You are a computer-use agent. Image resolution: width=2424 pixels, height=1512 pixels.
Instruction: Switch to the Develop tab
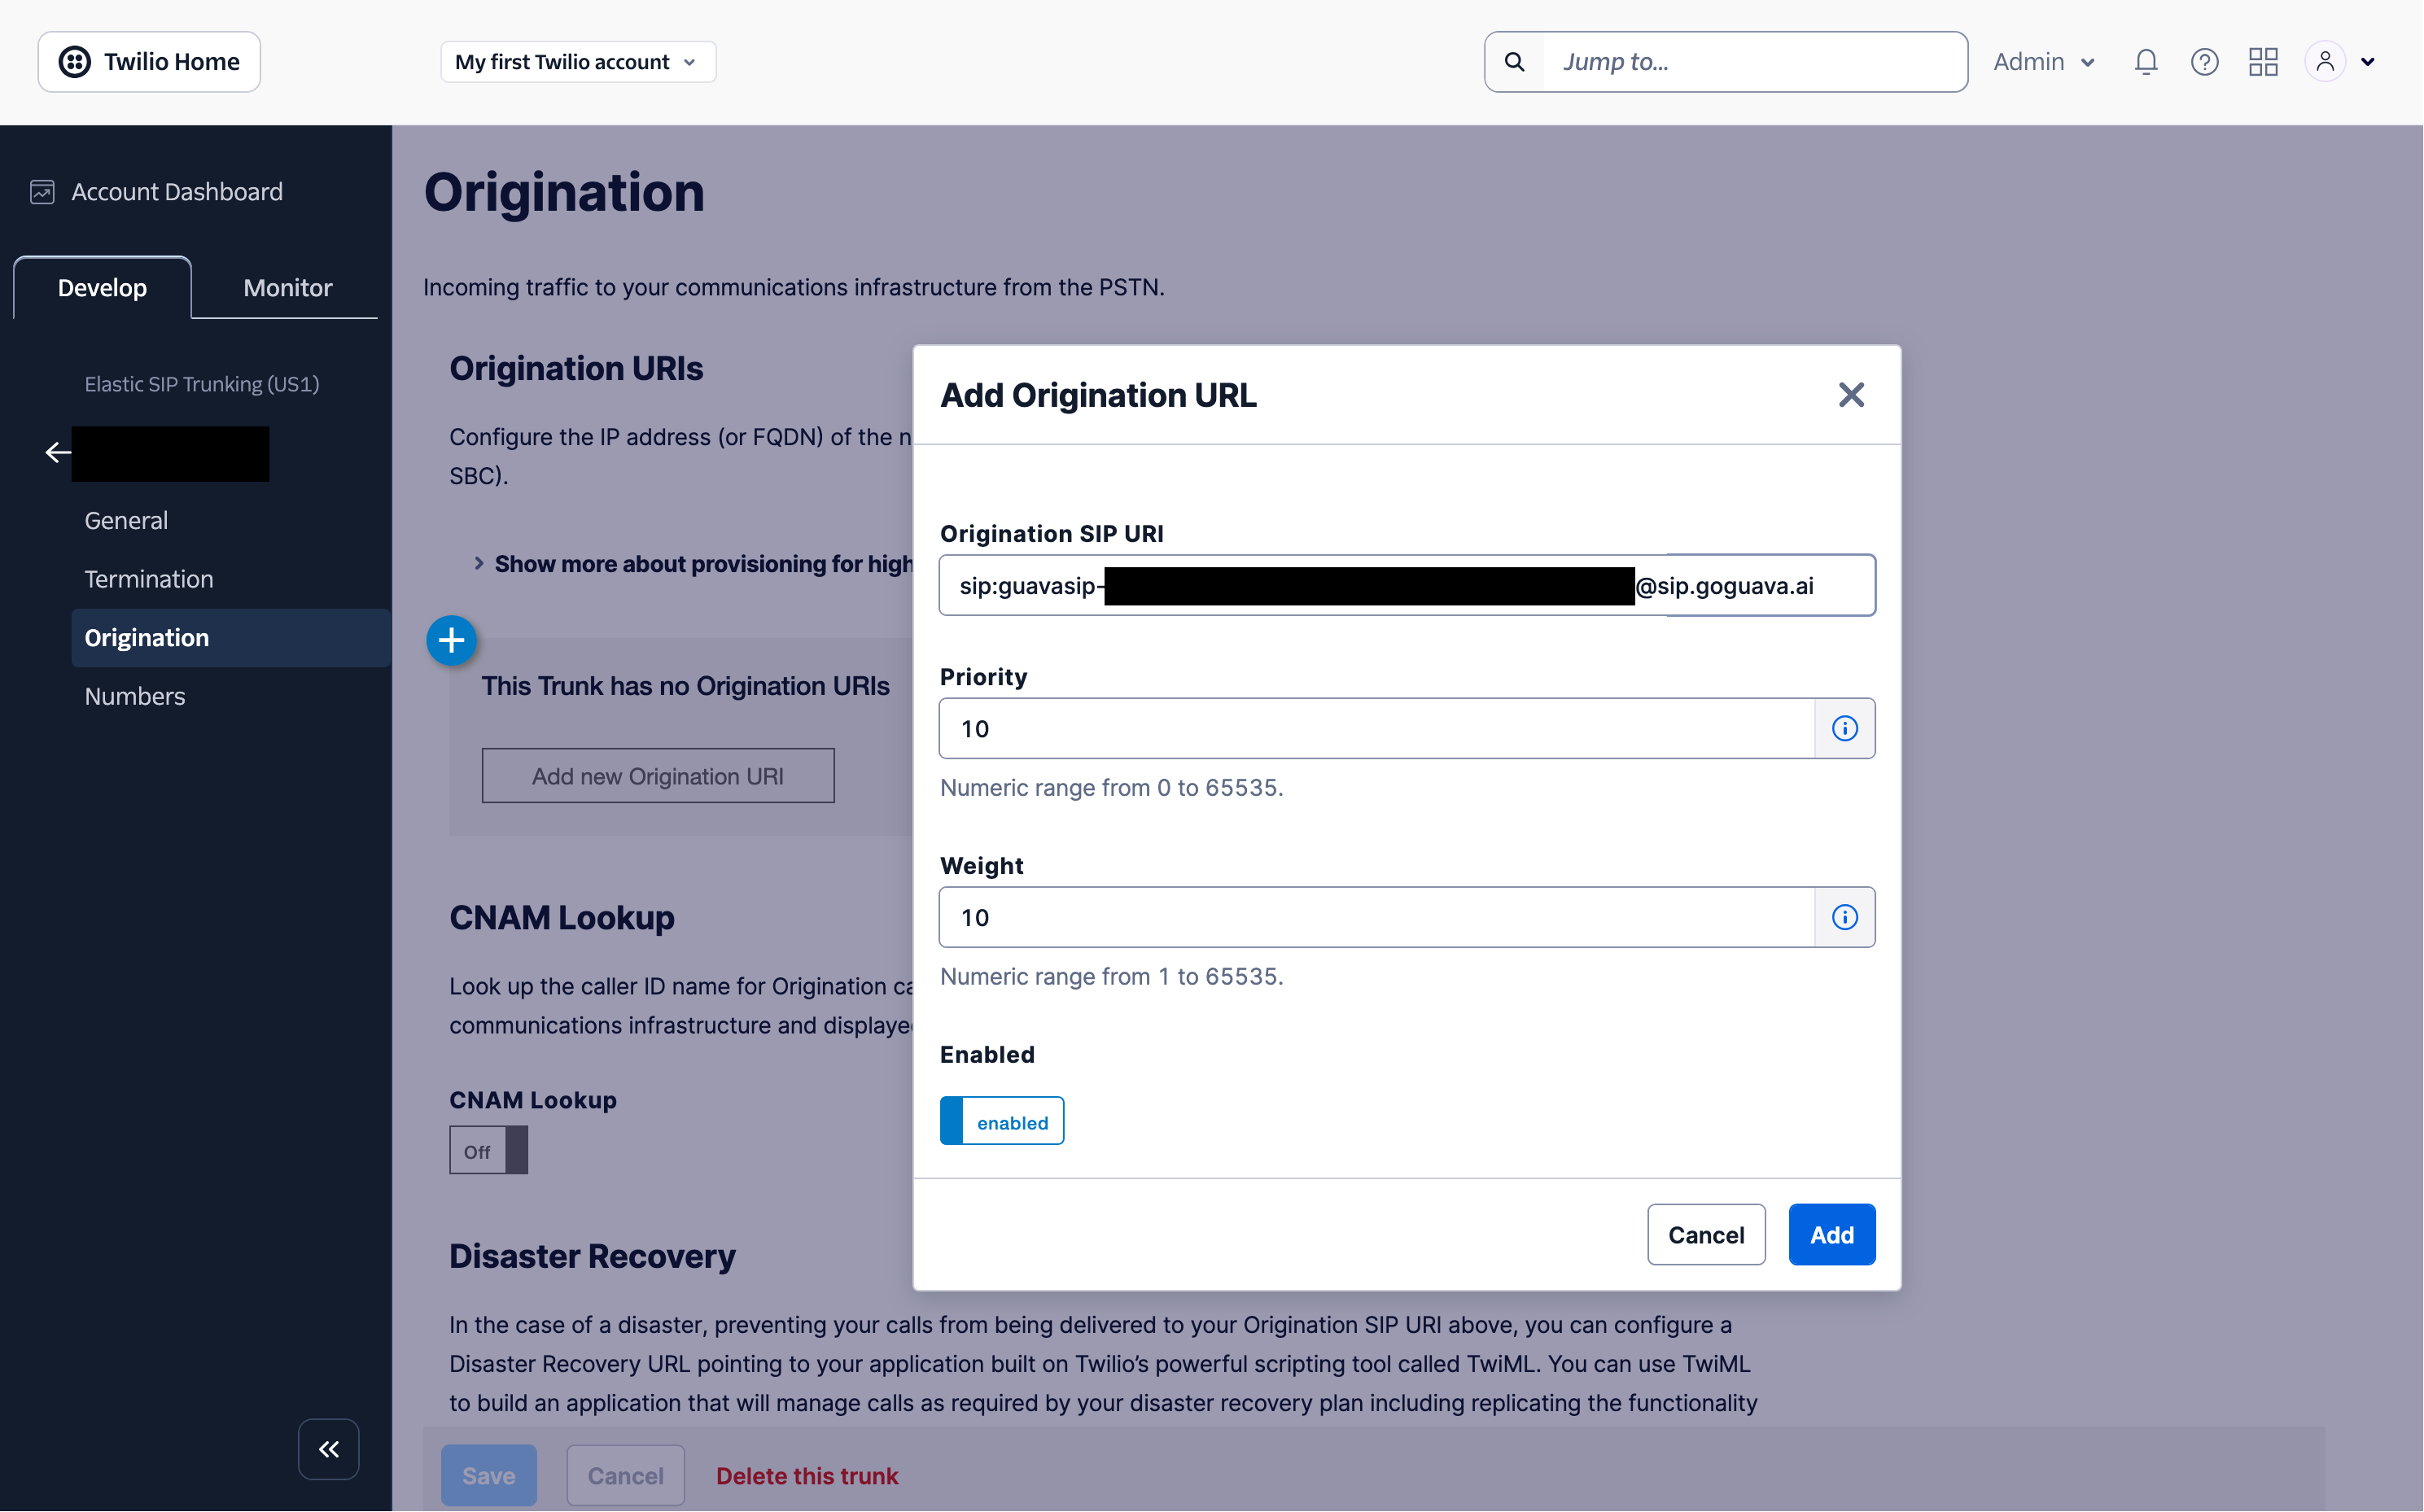[x=102, y=288]
